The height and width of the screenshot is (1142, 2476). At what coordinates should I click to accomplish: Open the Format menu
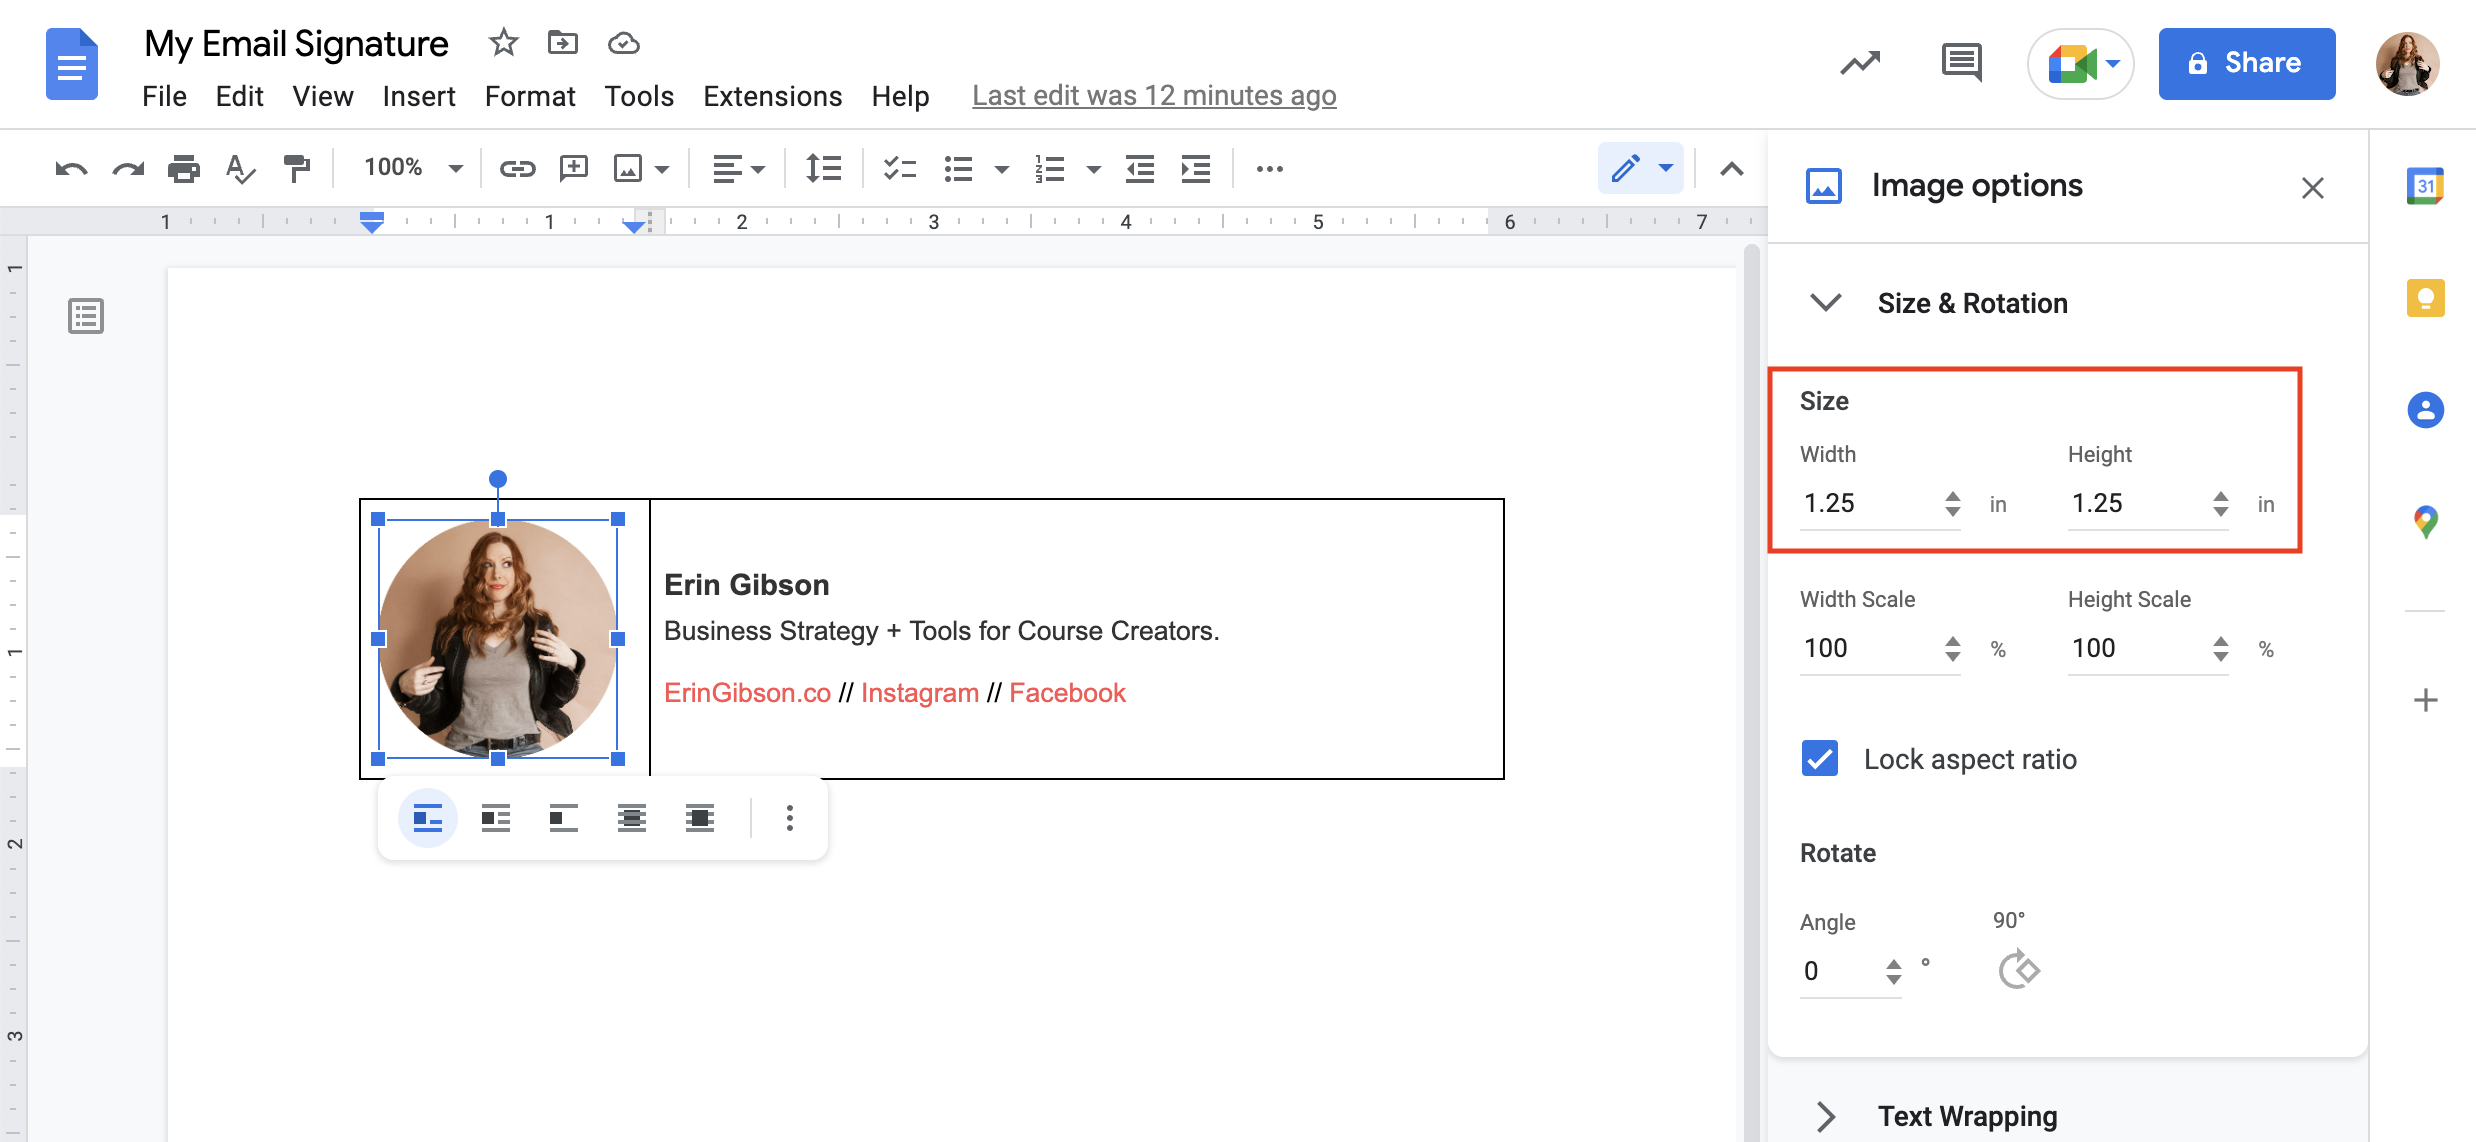tap(530, 96)
